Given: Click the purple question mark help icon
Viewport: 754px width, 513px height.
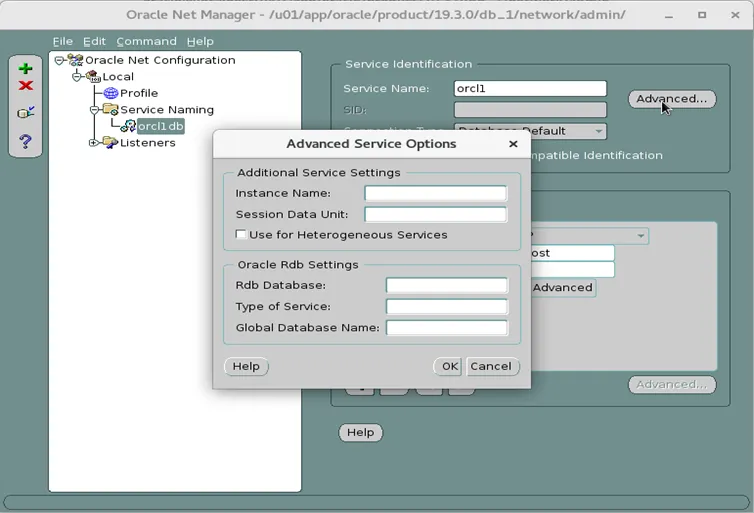Looking at the screenshot, I should click(x=25, y=141).
